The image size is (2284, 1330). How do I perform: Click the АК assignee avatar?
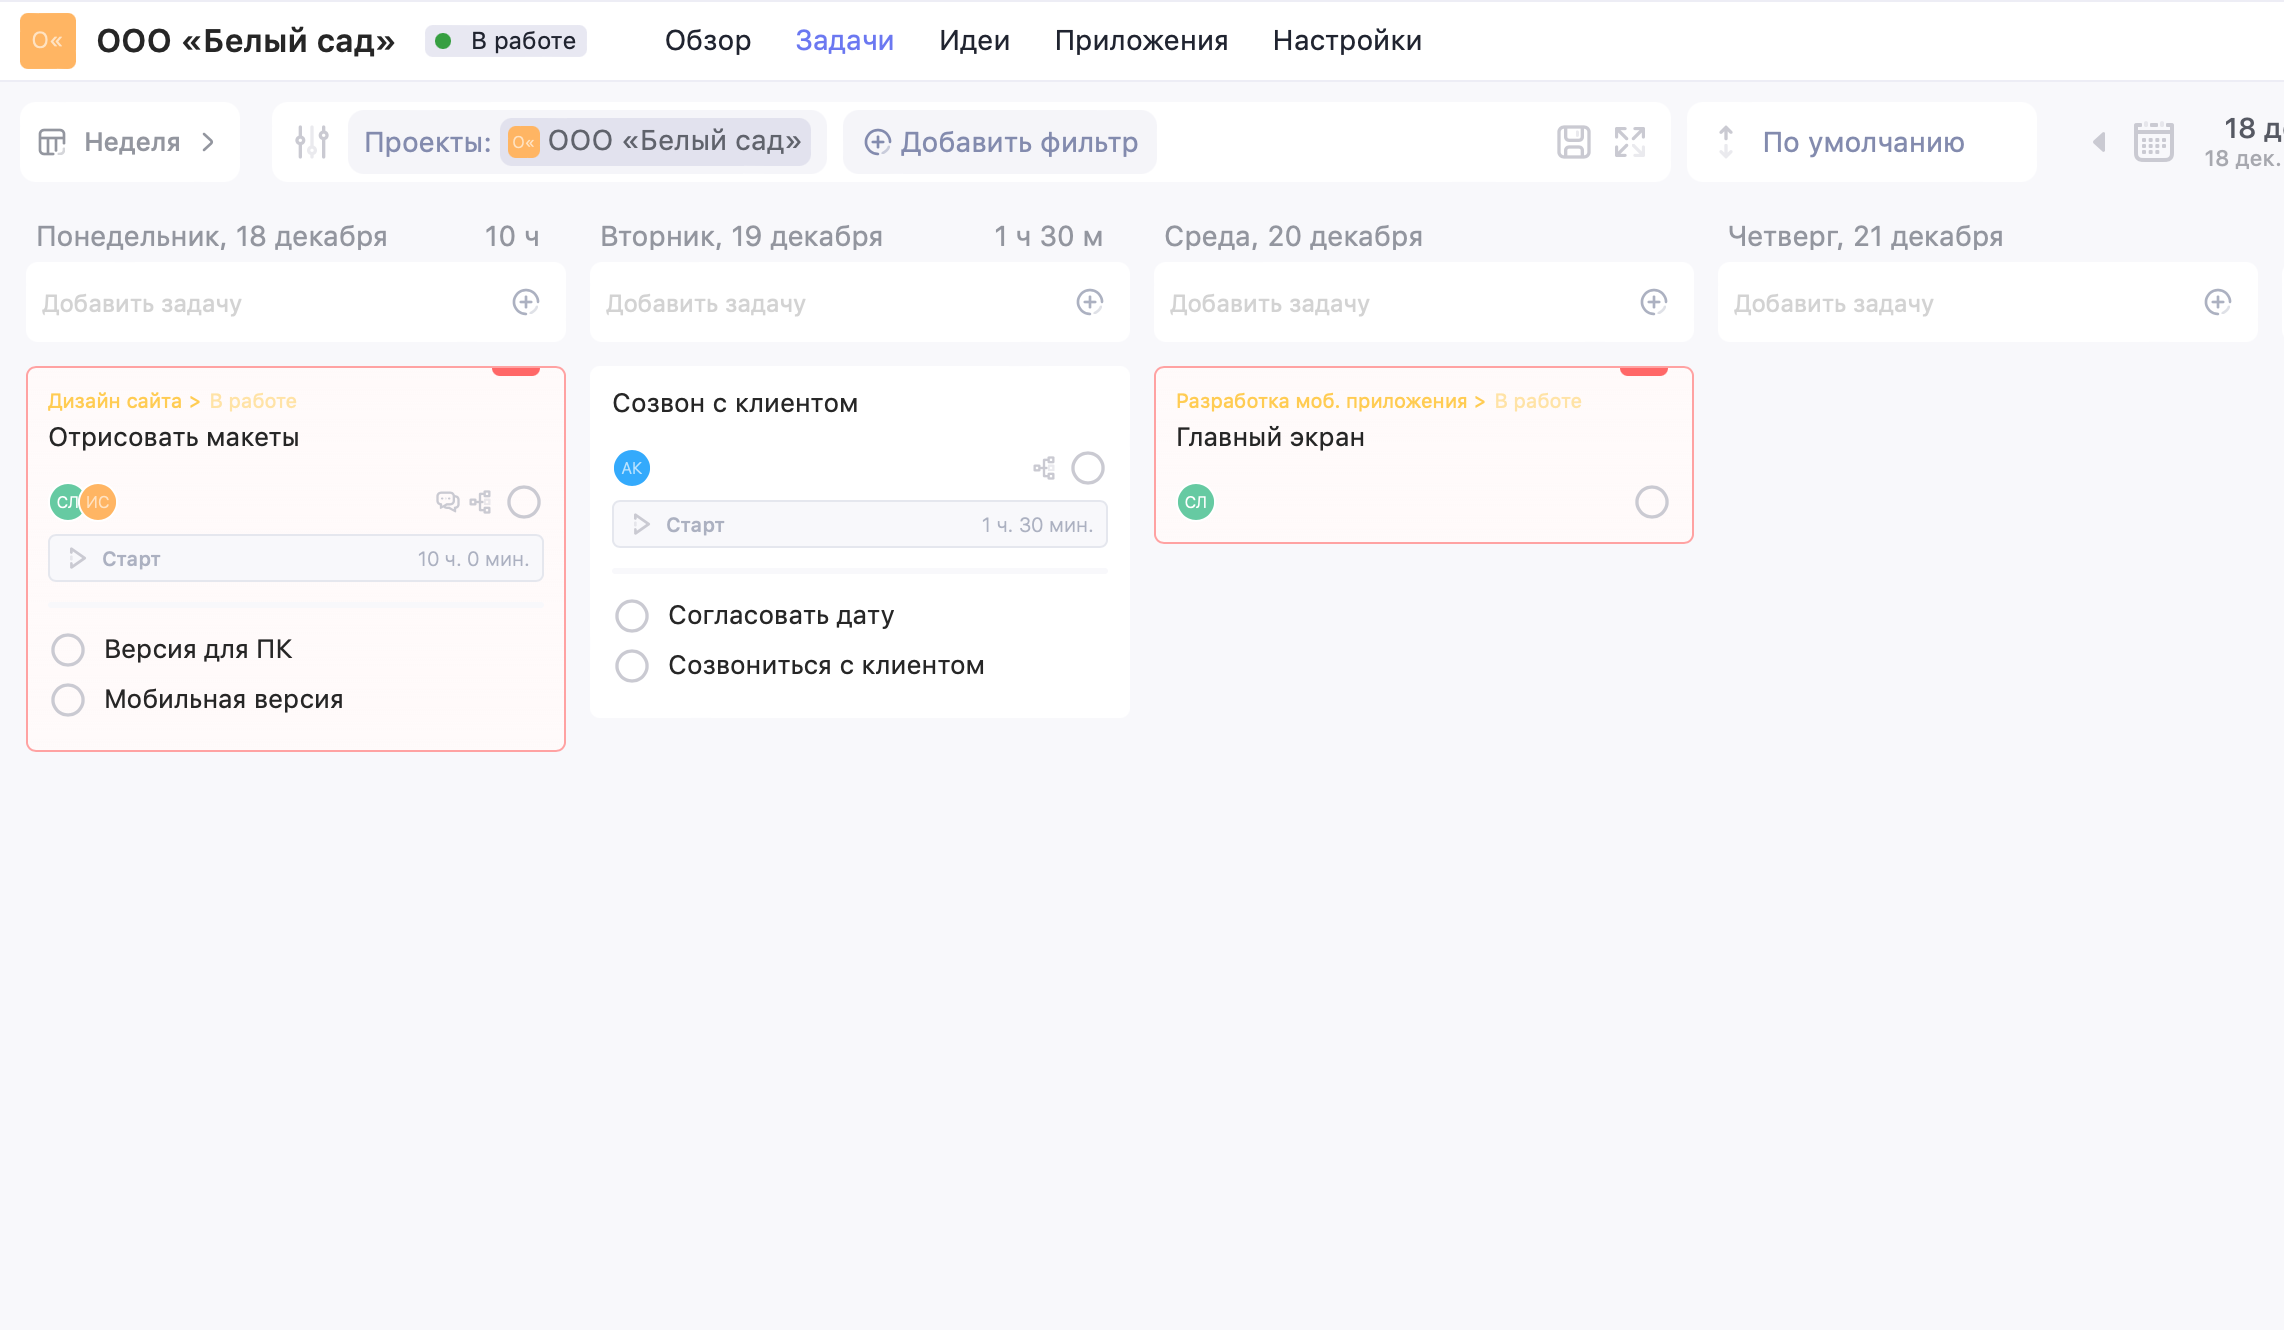[631, 467]
